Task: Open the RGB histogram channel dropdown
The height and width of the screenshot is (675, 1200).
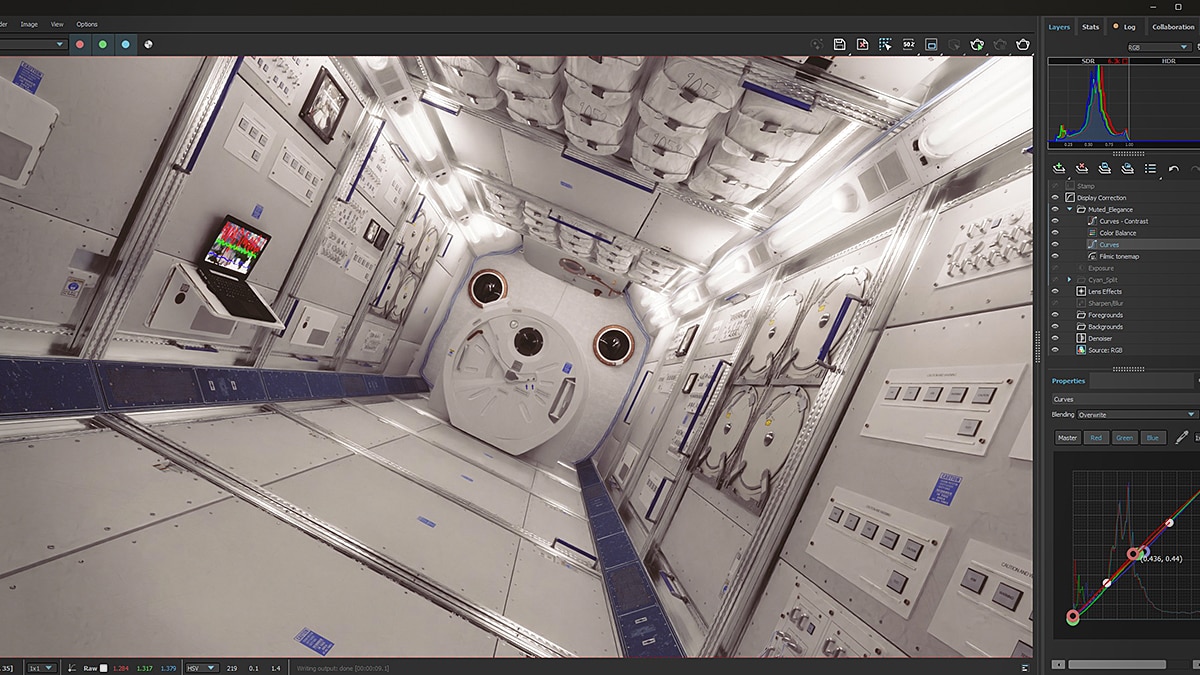Action: pos(1158,47)
